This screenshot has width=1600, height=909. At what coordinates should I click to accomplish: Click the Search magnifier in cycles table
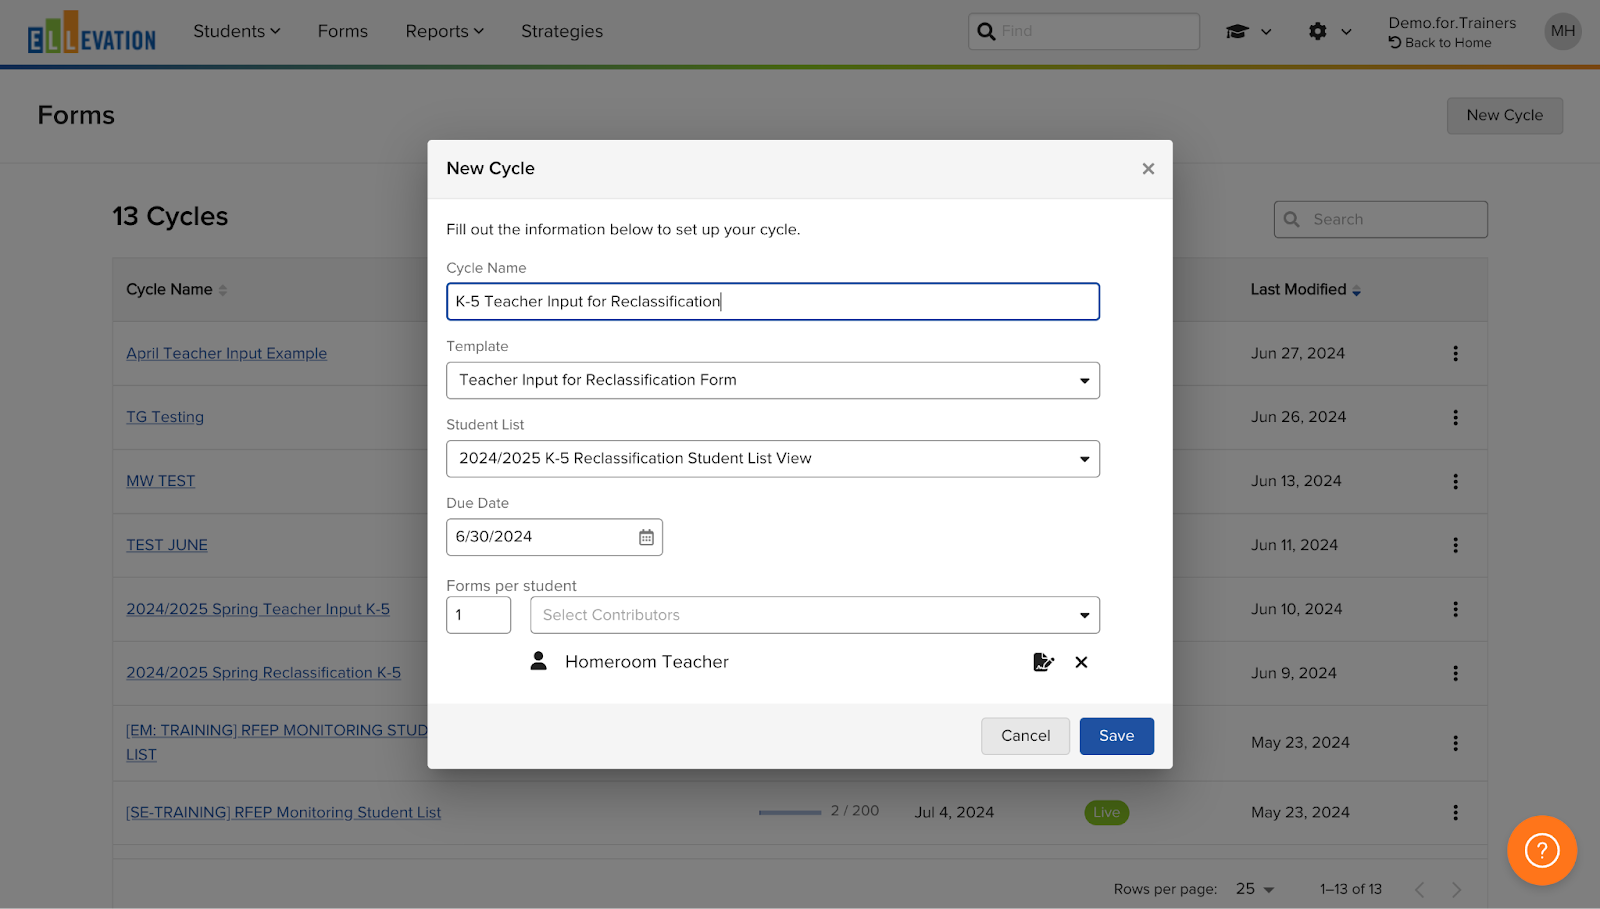[x=1292, y=219]
